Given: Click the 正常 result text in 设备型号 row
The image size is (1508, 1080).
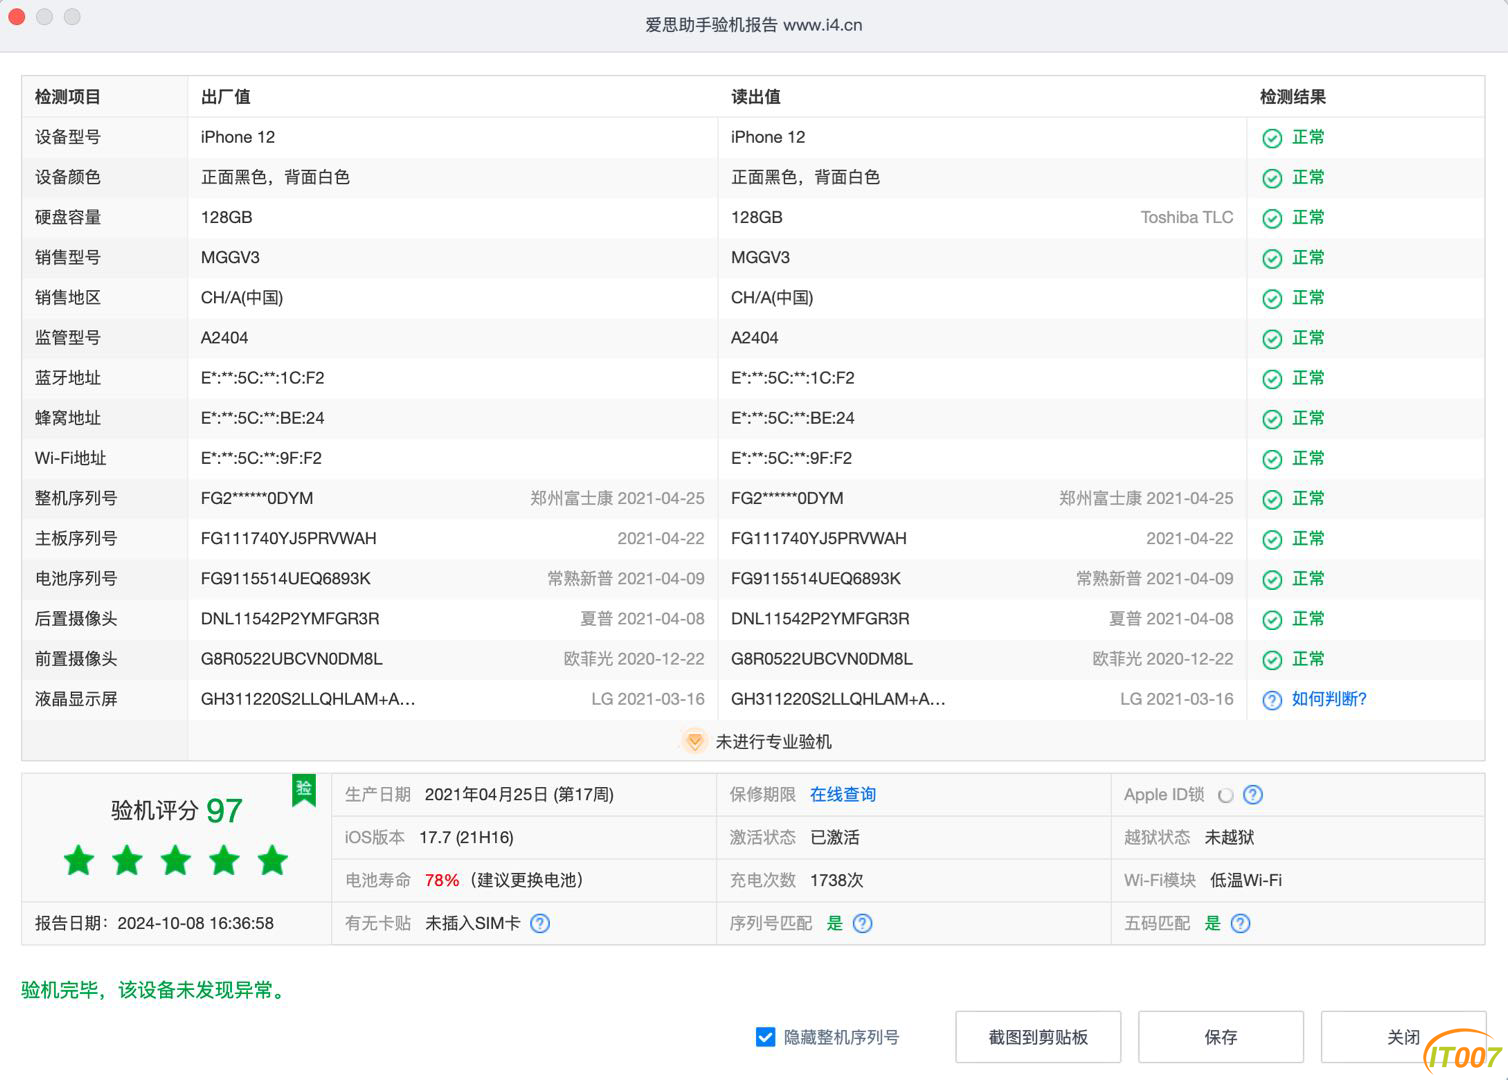Looking at the screenshot, I should tap(1307, 137).
